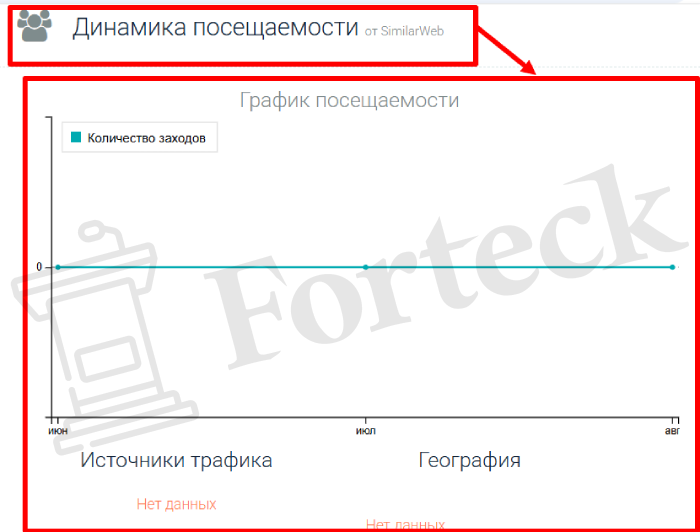Click the "График посещаемости" chart title

coord(350,100)
